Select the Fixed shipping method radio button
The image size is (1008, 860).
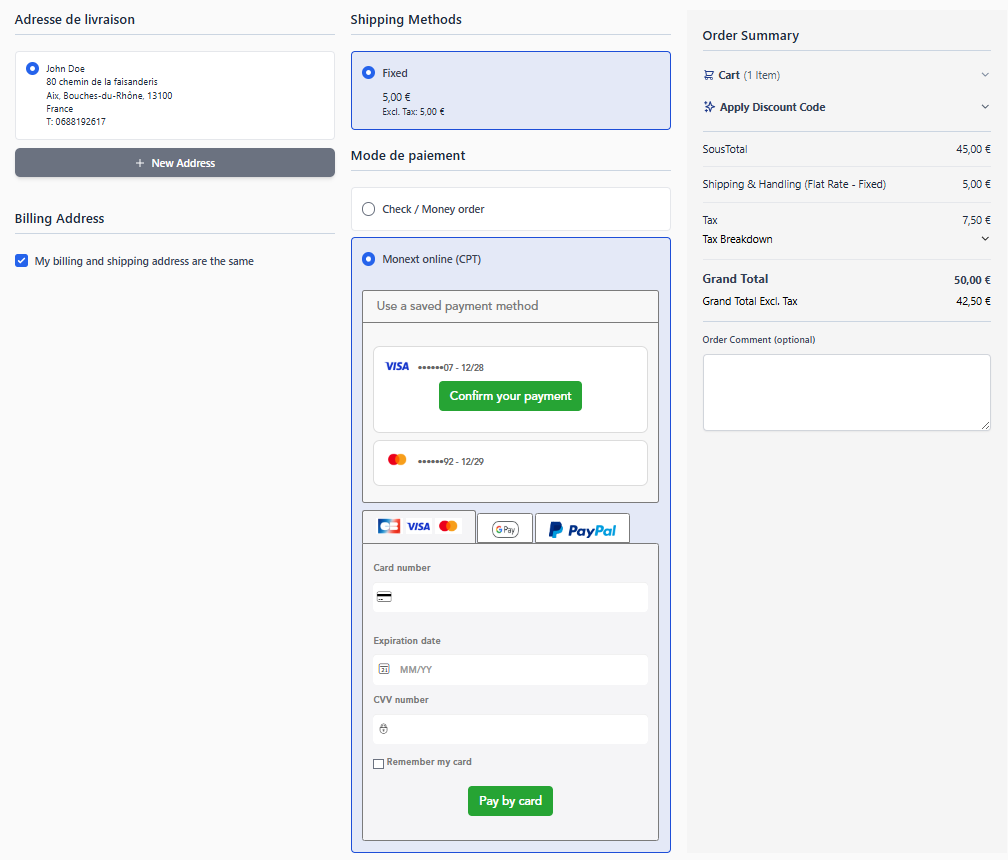click(369, 73)
